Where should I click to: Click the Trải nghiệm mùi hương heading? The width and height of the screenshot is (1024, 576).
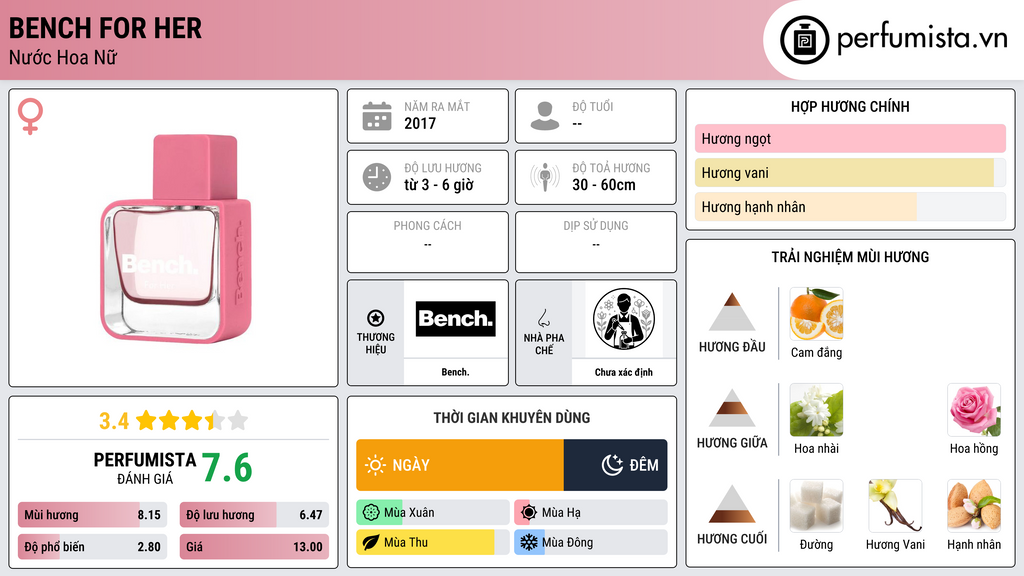tap(850, 257)
